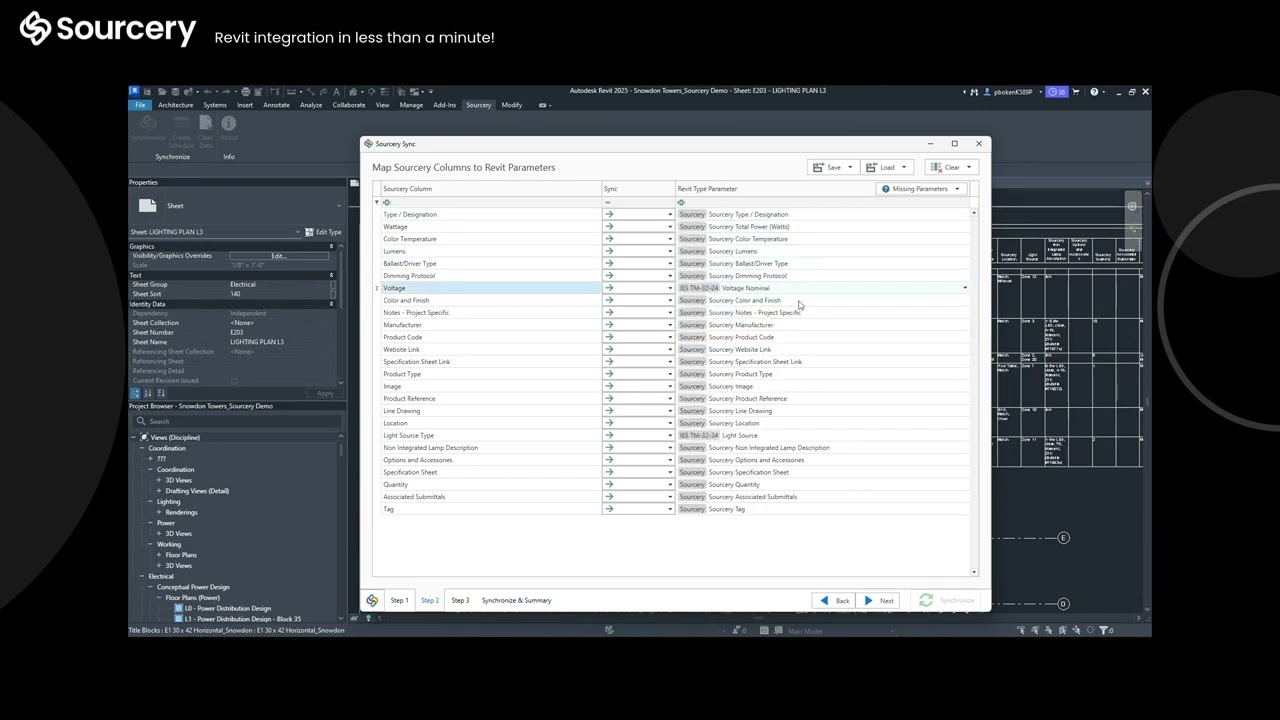This screenshot has height=720, width=1280.
Task: Click the sync arrow icon for Wattage row
Action: 609,227
